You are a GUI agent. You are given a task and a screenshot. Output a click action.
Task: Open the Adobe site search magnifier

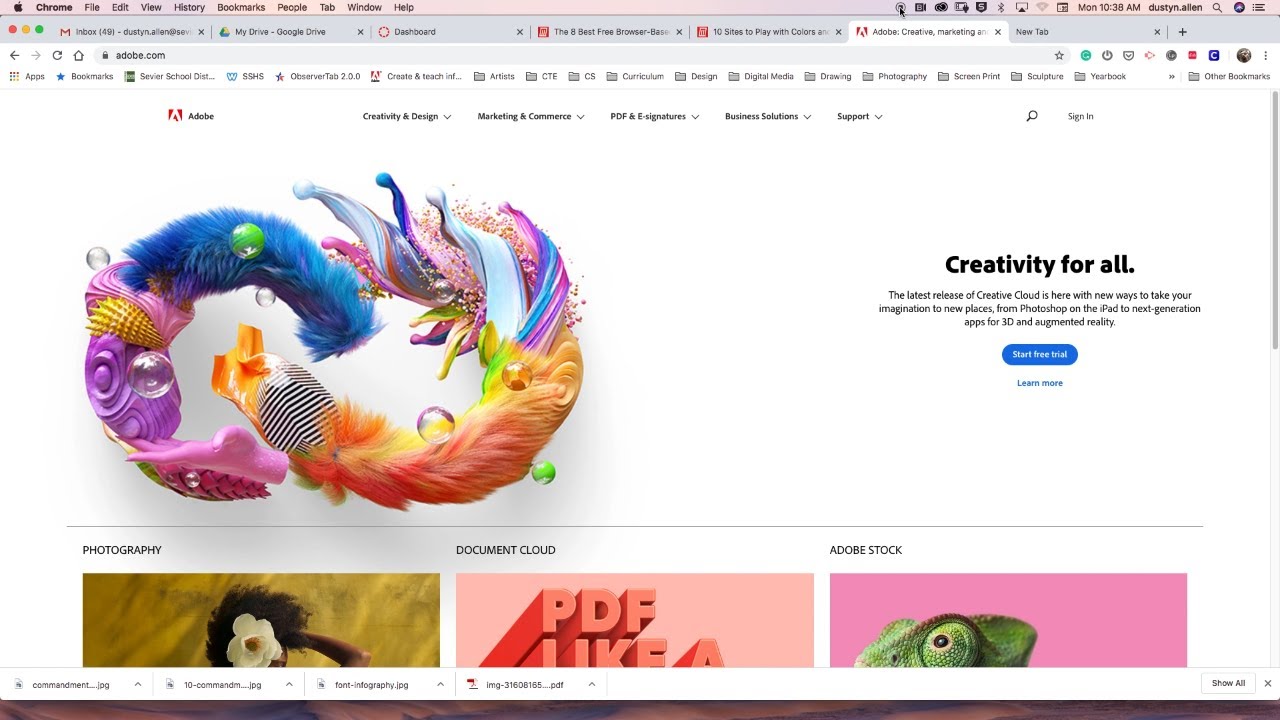click(1032, 116)
